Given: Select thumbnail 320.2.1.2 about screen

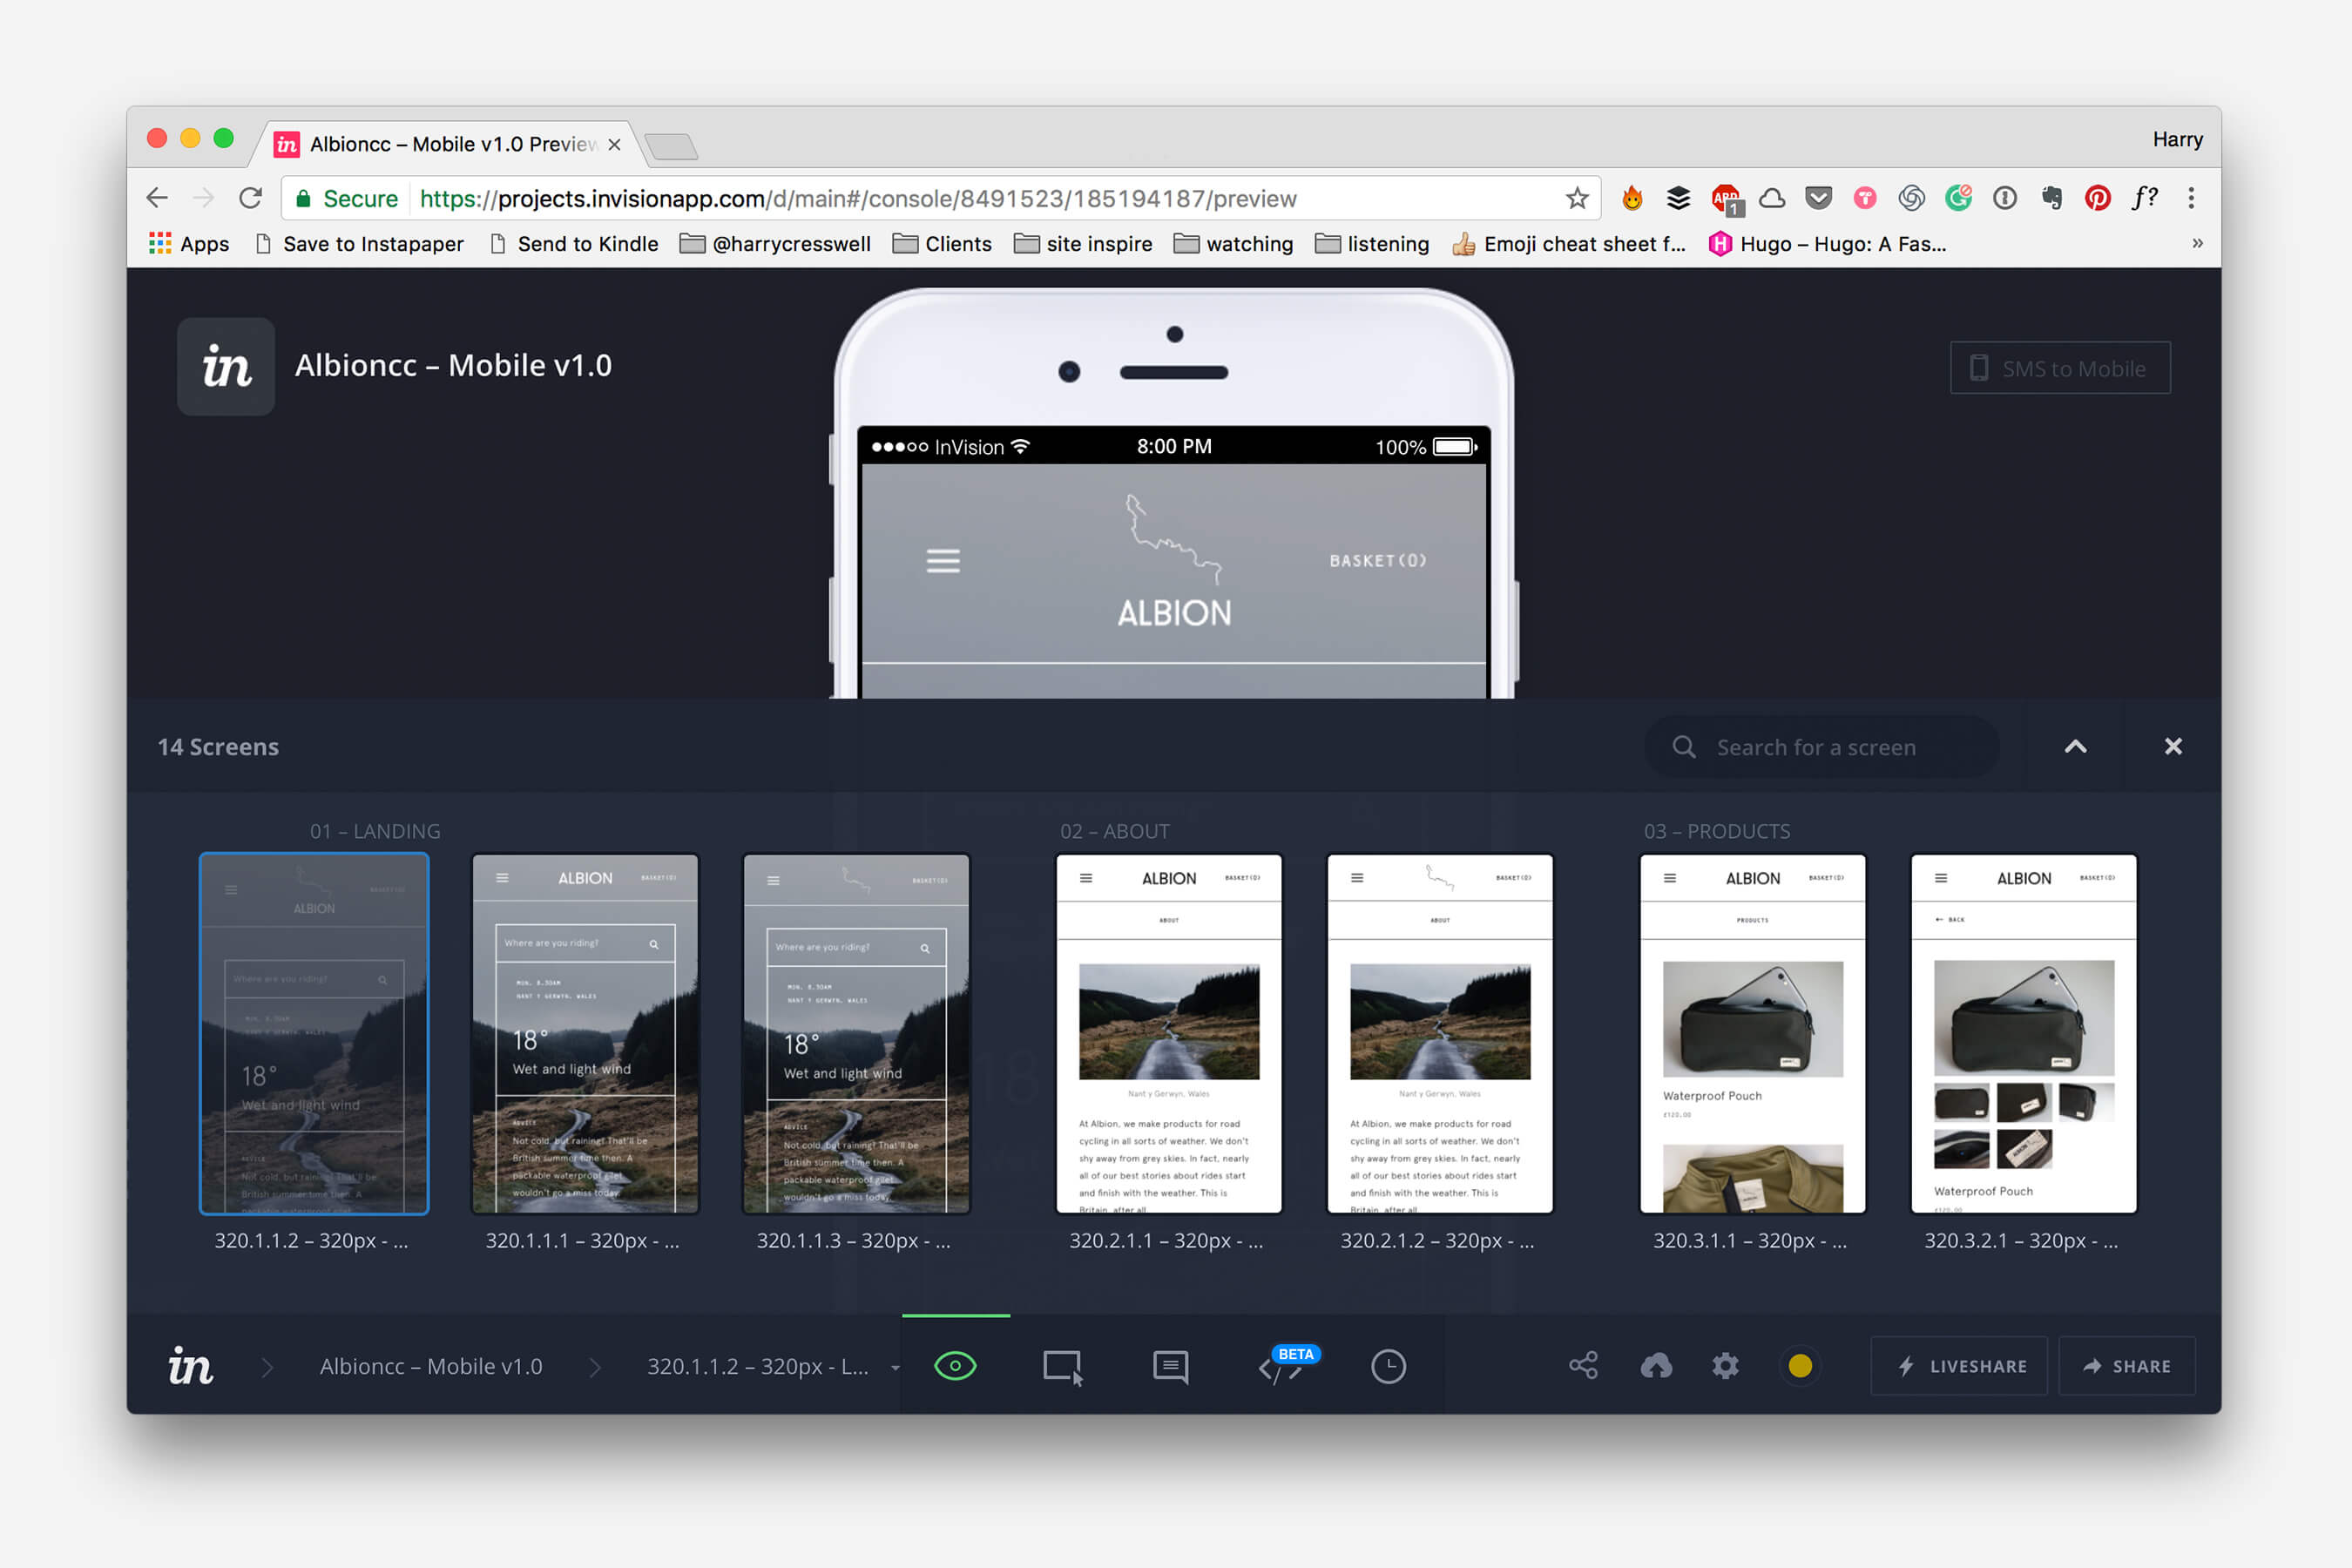Looking at the screenshot, I should click(1440, 1033).
